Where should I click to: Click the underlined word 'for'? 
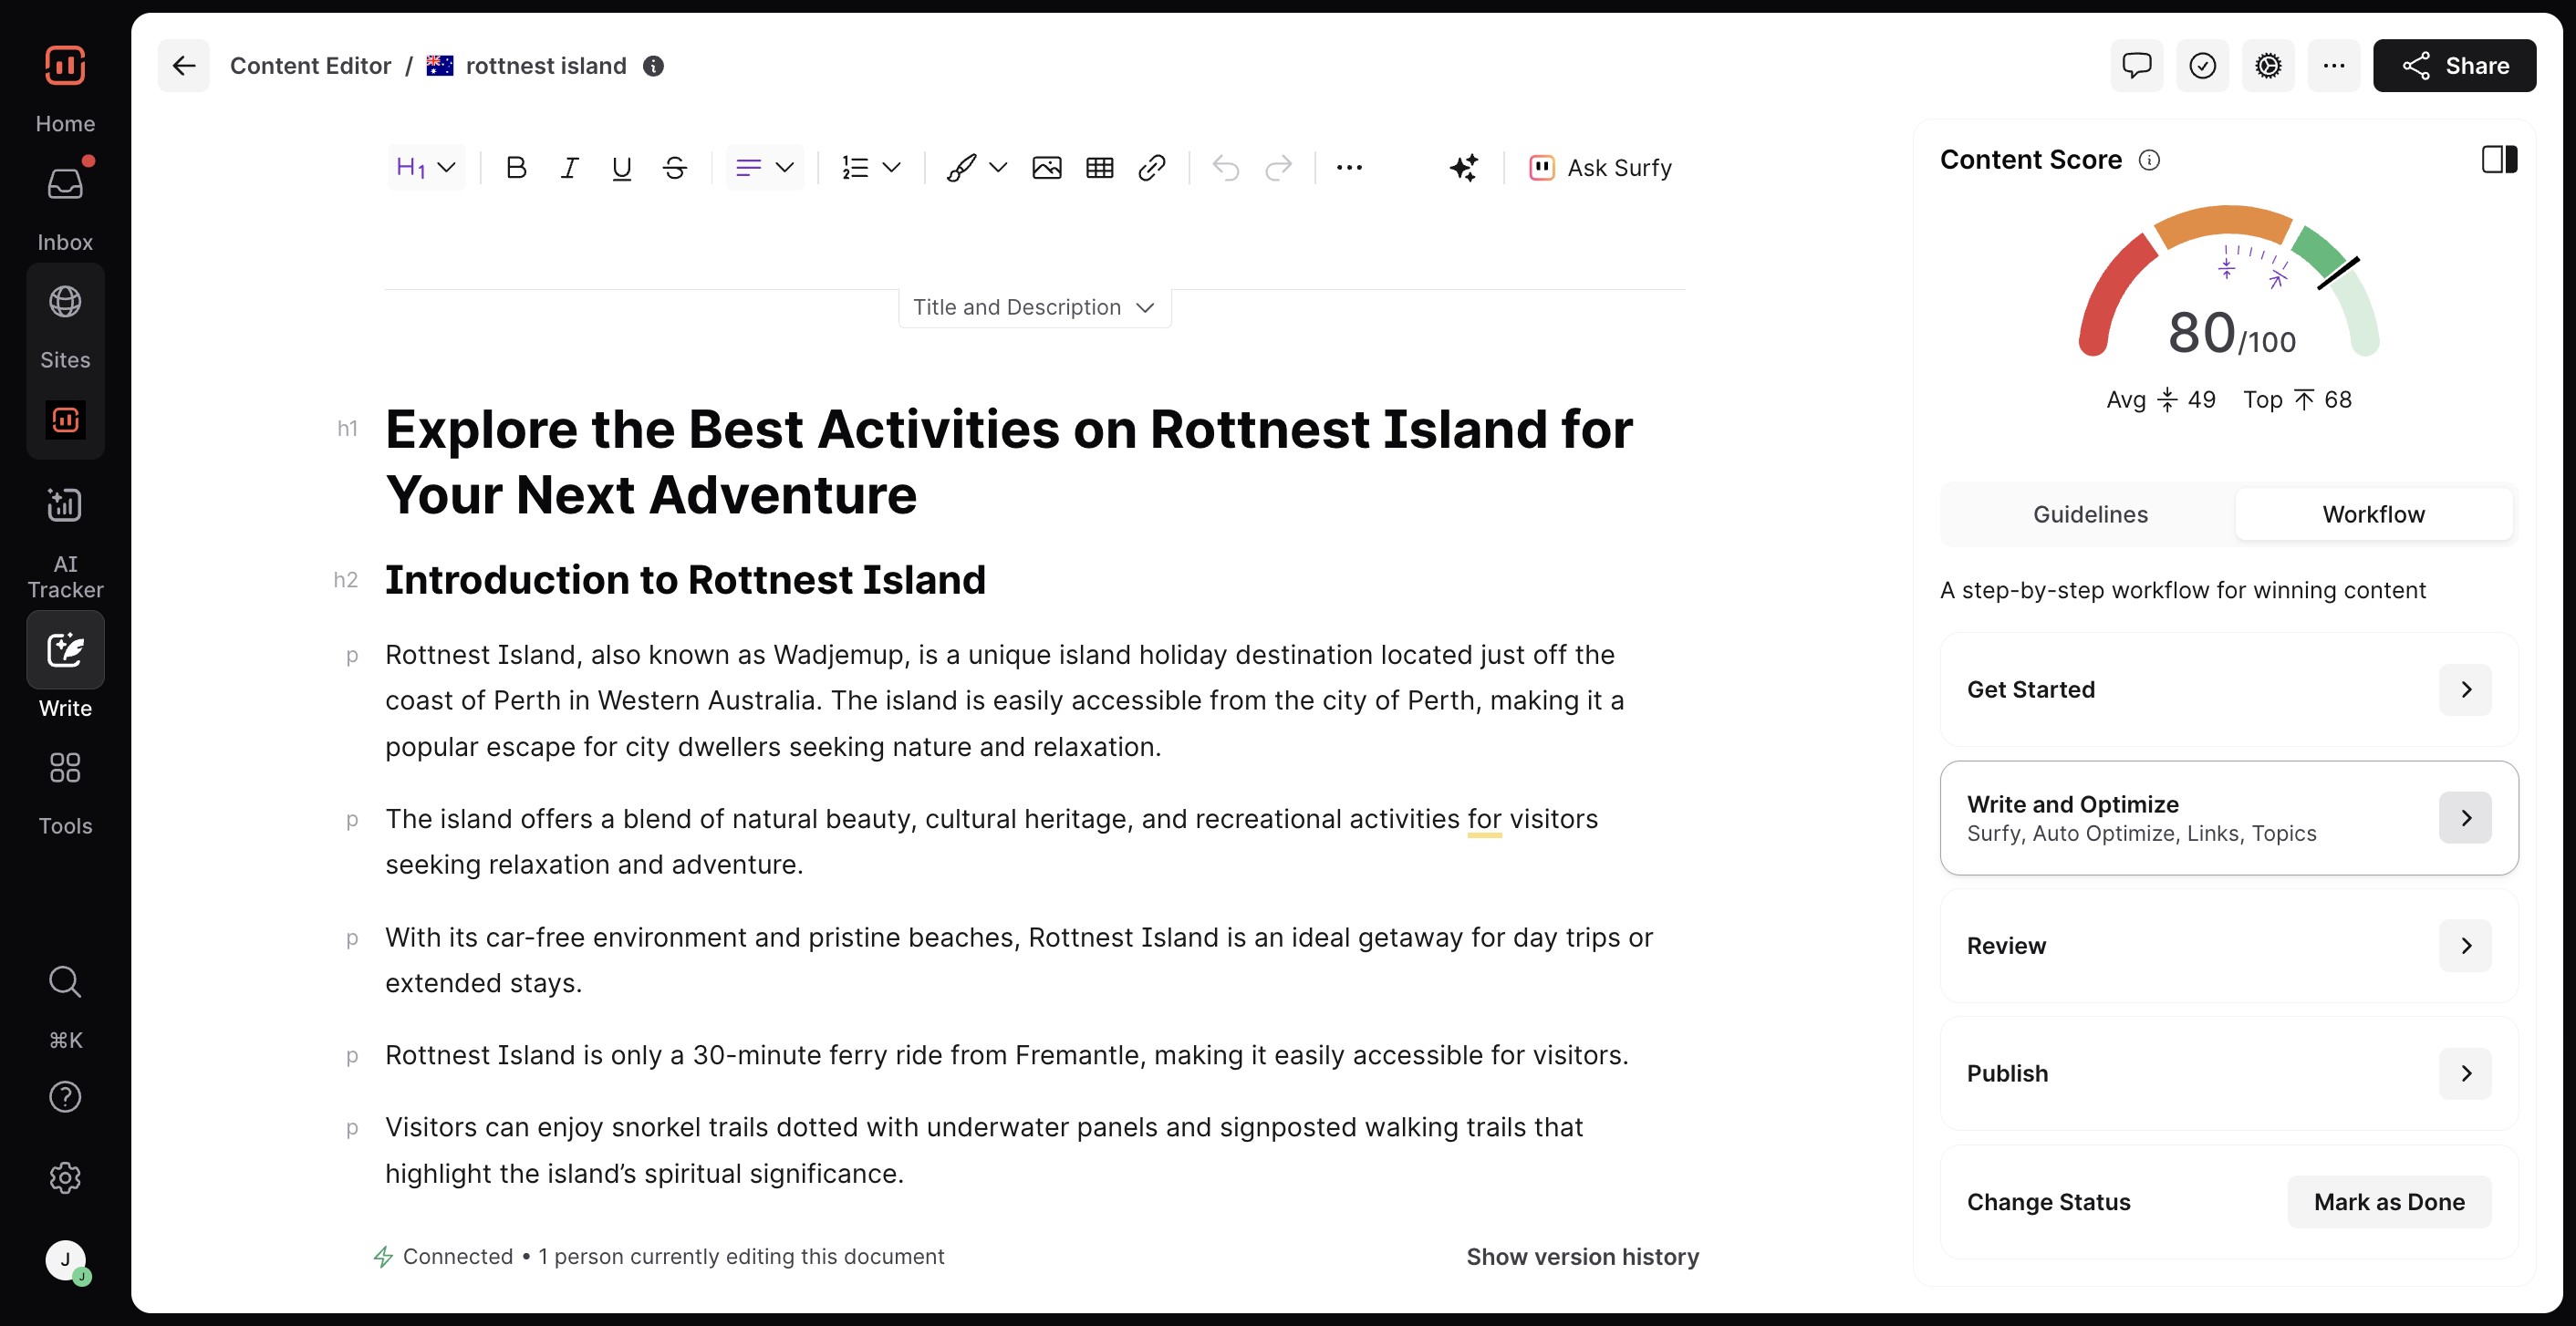click(x=1484, y=819)
